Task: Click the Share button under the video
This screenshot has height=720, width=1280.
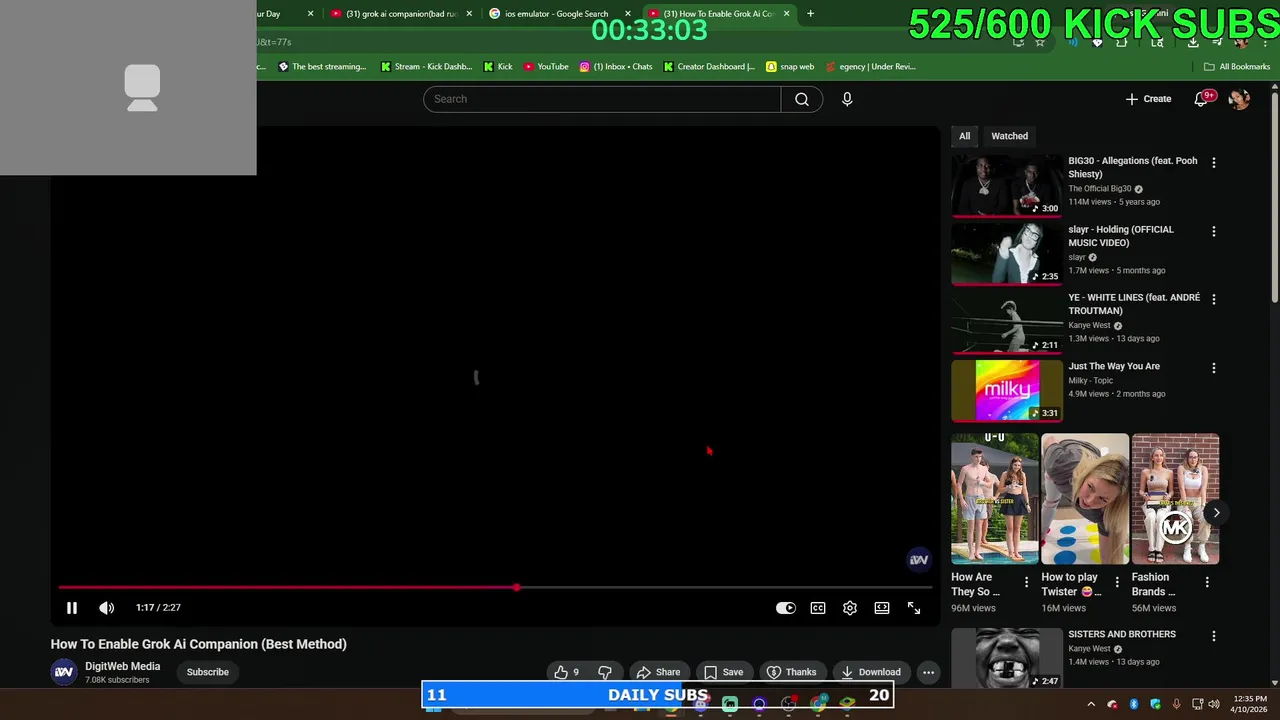Action: click(x=658, y=672)
